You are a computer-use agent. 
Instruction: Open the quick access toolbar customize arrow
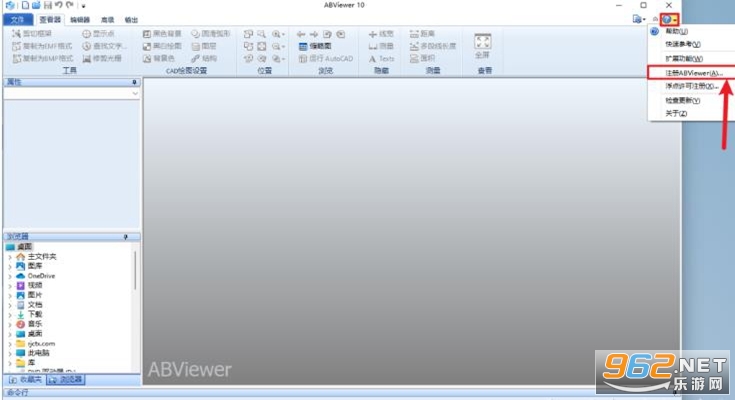[x=83, y=6]
